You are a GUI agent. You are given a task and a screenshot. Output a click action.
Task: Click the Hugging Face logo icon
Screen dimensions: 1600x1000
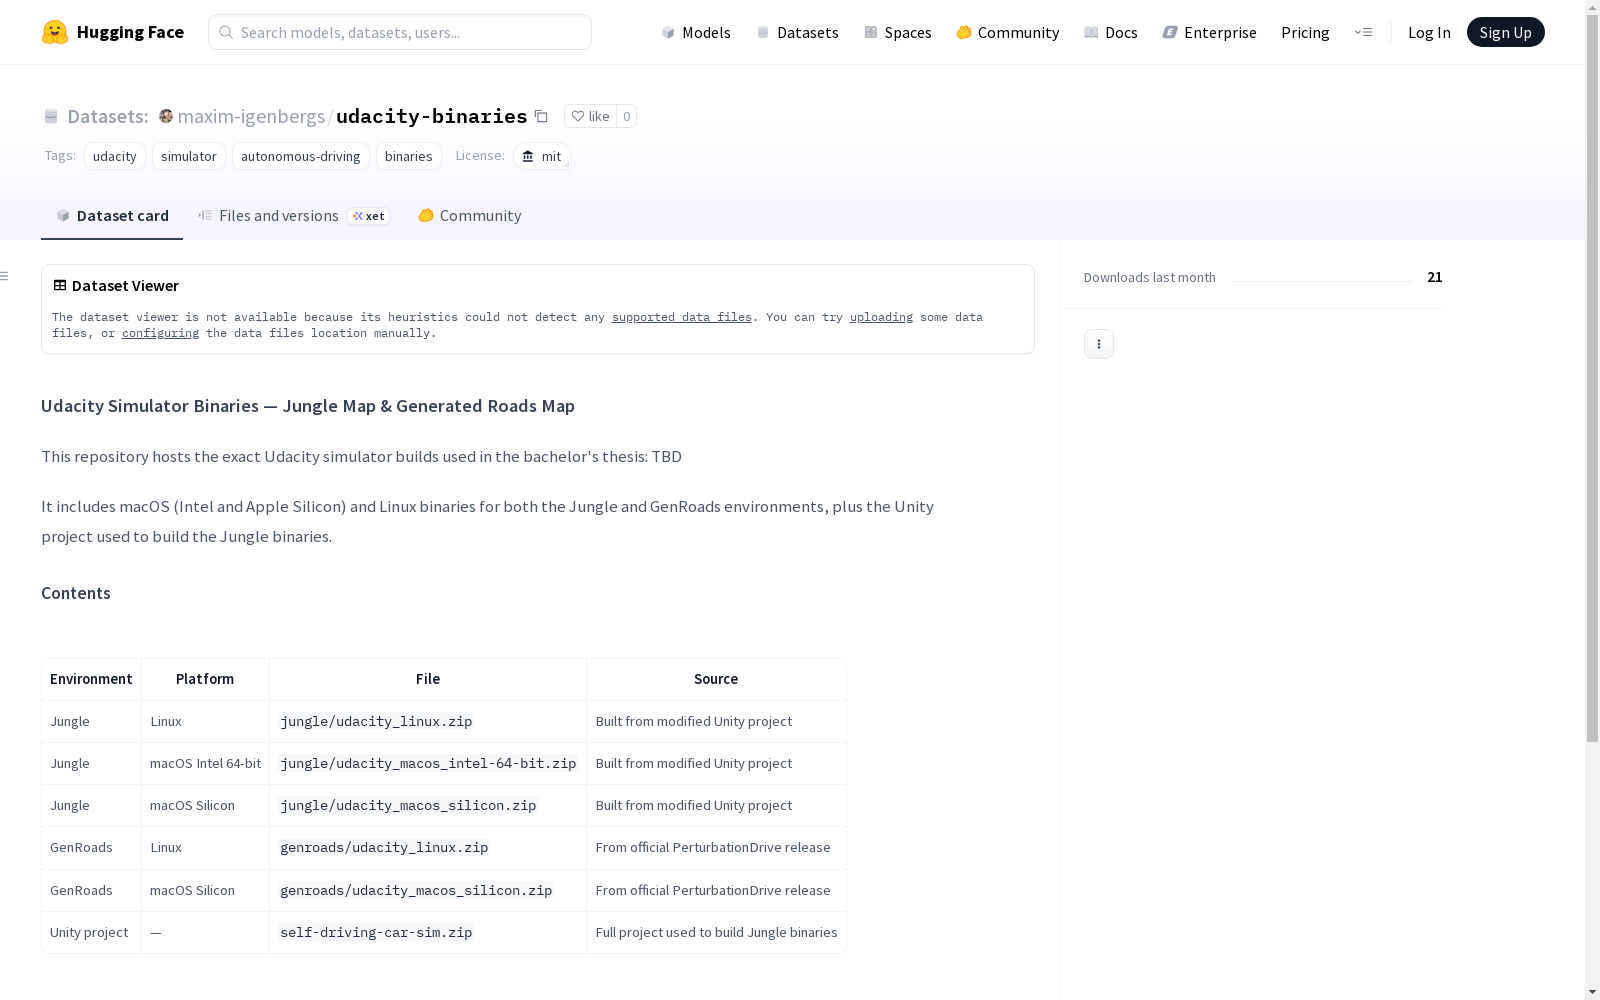tap(55, 32)
